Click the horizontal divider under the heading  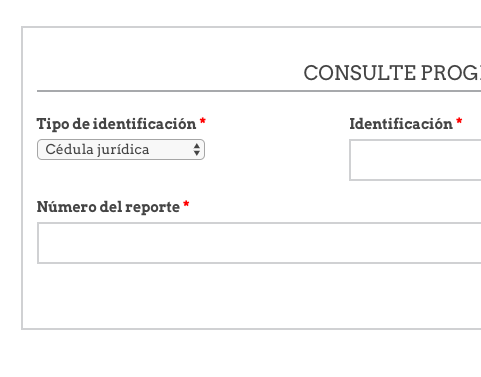[x=259, y=91]
